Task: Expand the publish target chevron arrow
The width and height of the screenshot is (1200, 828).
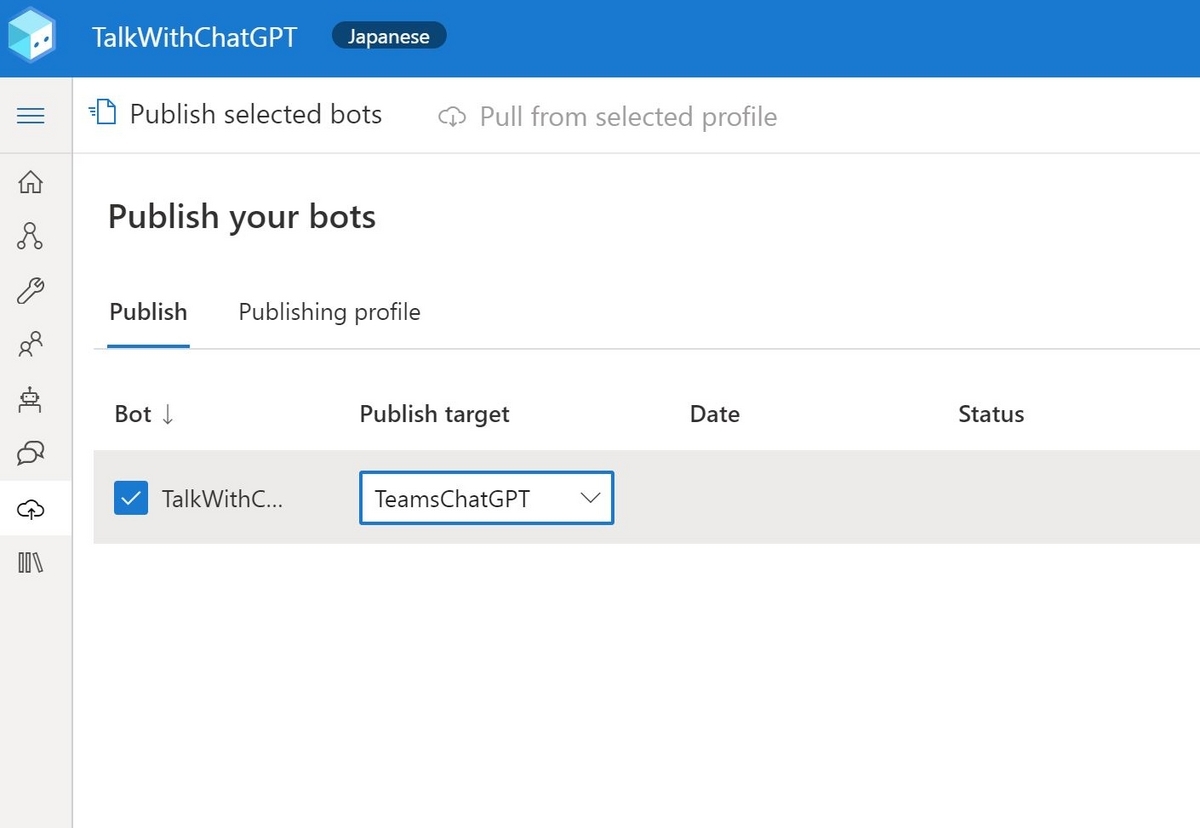Action: 591,497
